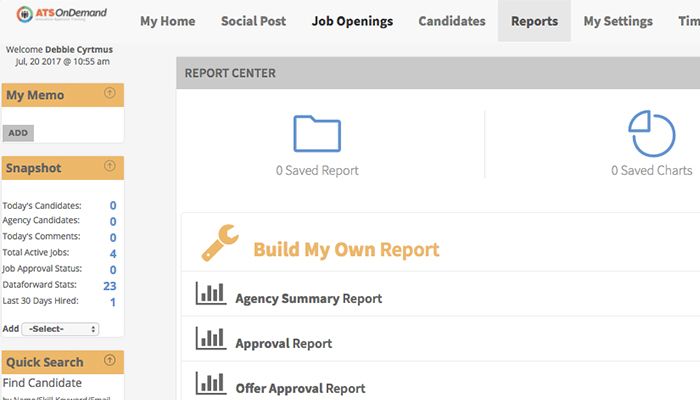This screenshot has width=700, height=400.
Task: Open the Build My Own Report link
Action: coord(346,249)
